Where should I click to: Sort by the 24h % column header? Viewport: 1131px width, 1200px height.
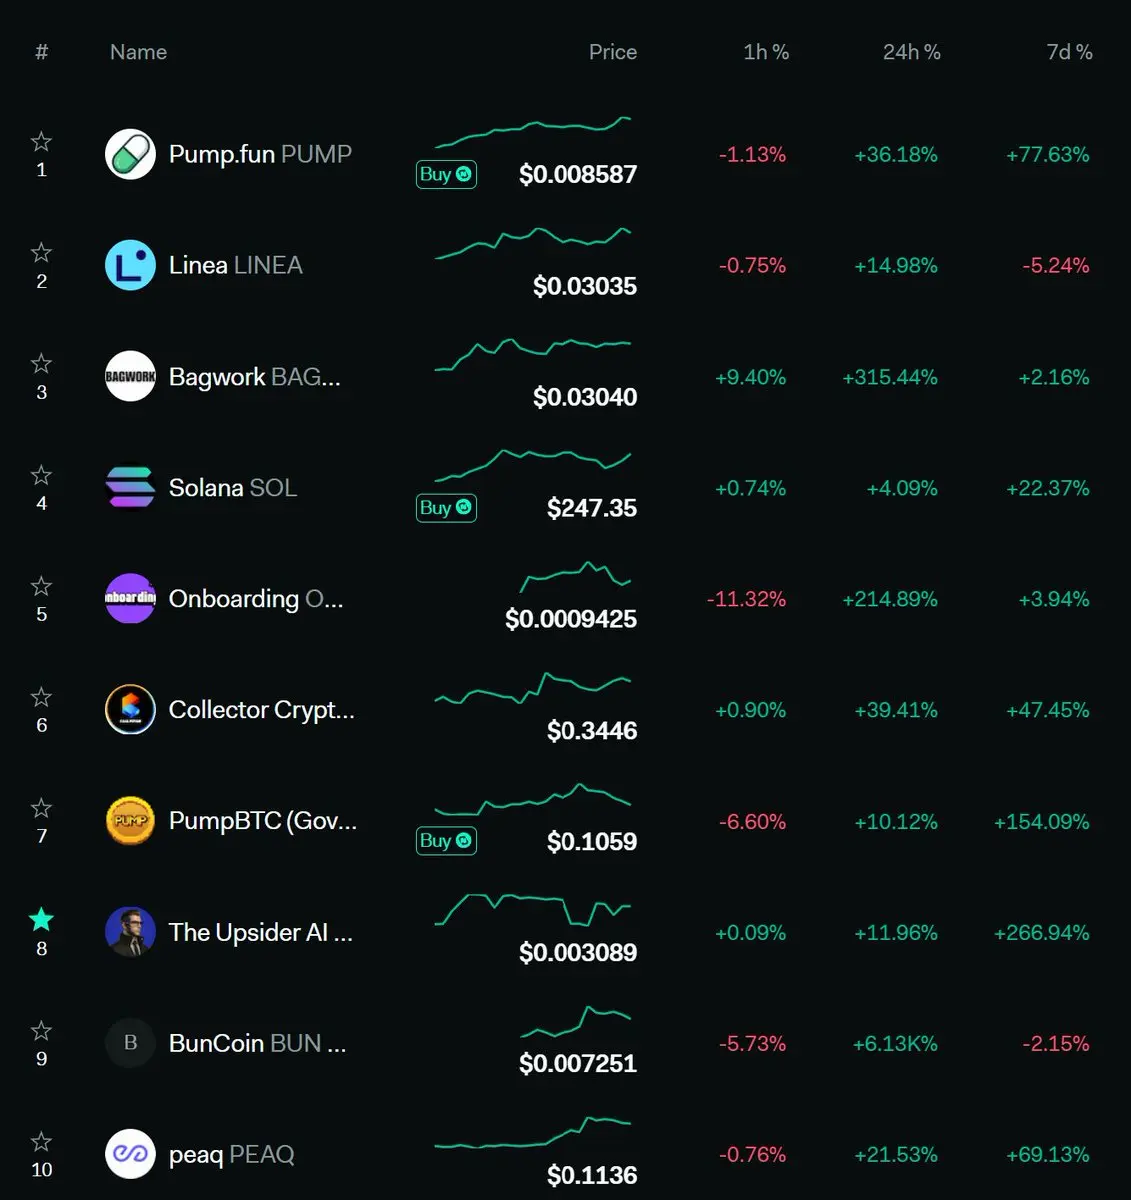(x=911, y=52)
